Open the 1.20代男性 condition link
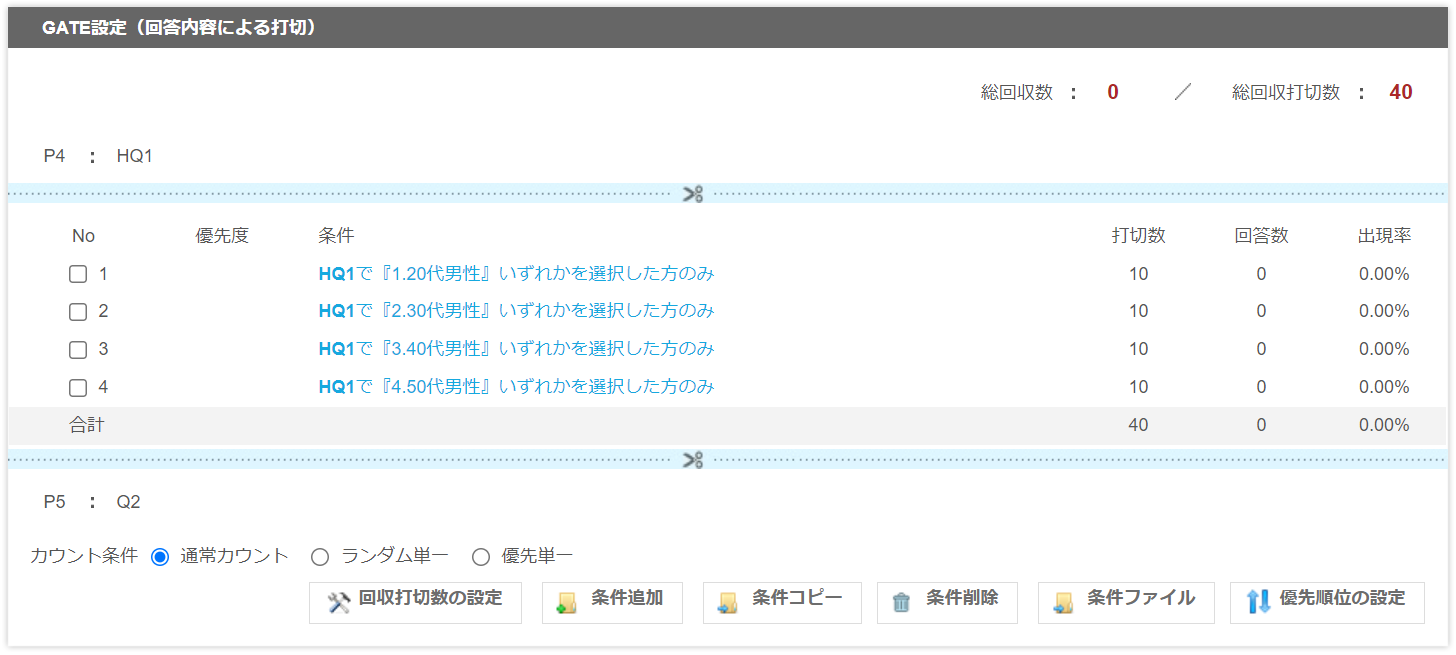Screen dimensions: 1456x655 click(516, 274)
